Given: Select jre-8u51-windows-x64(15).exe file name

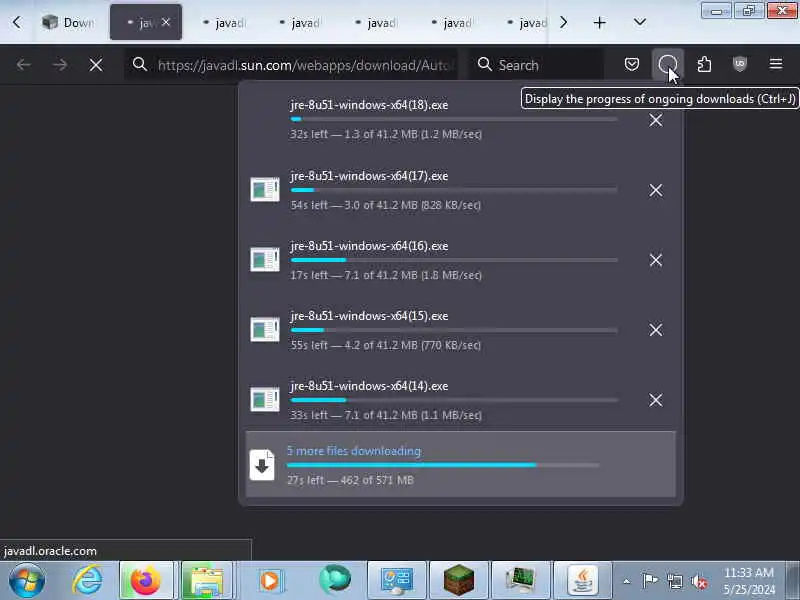Looking at the screenshot, I should point(369,316).
